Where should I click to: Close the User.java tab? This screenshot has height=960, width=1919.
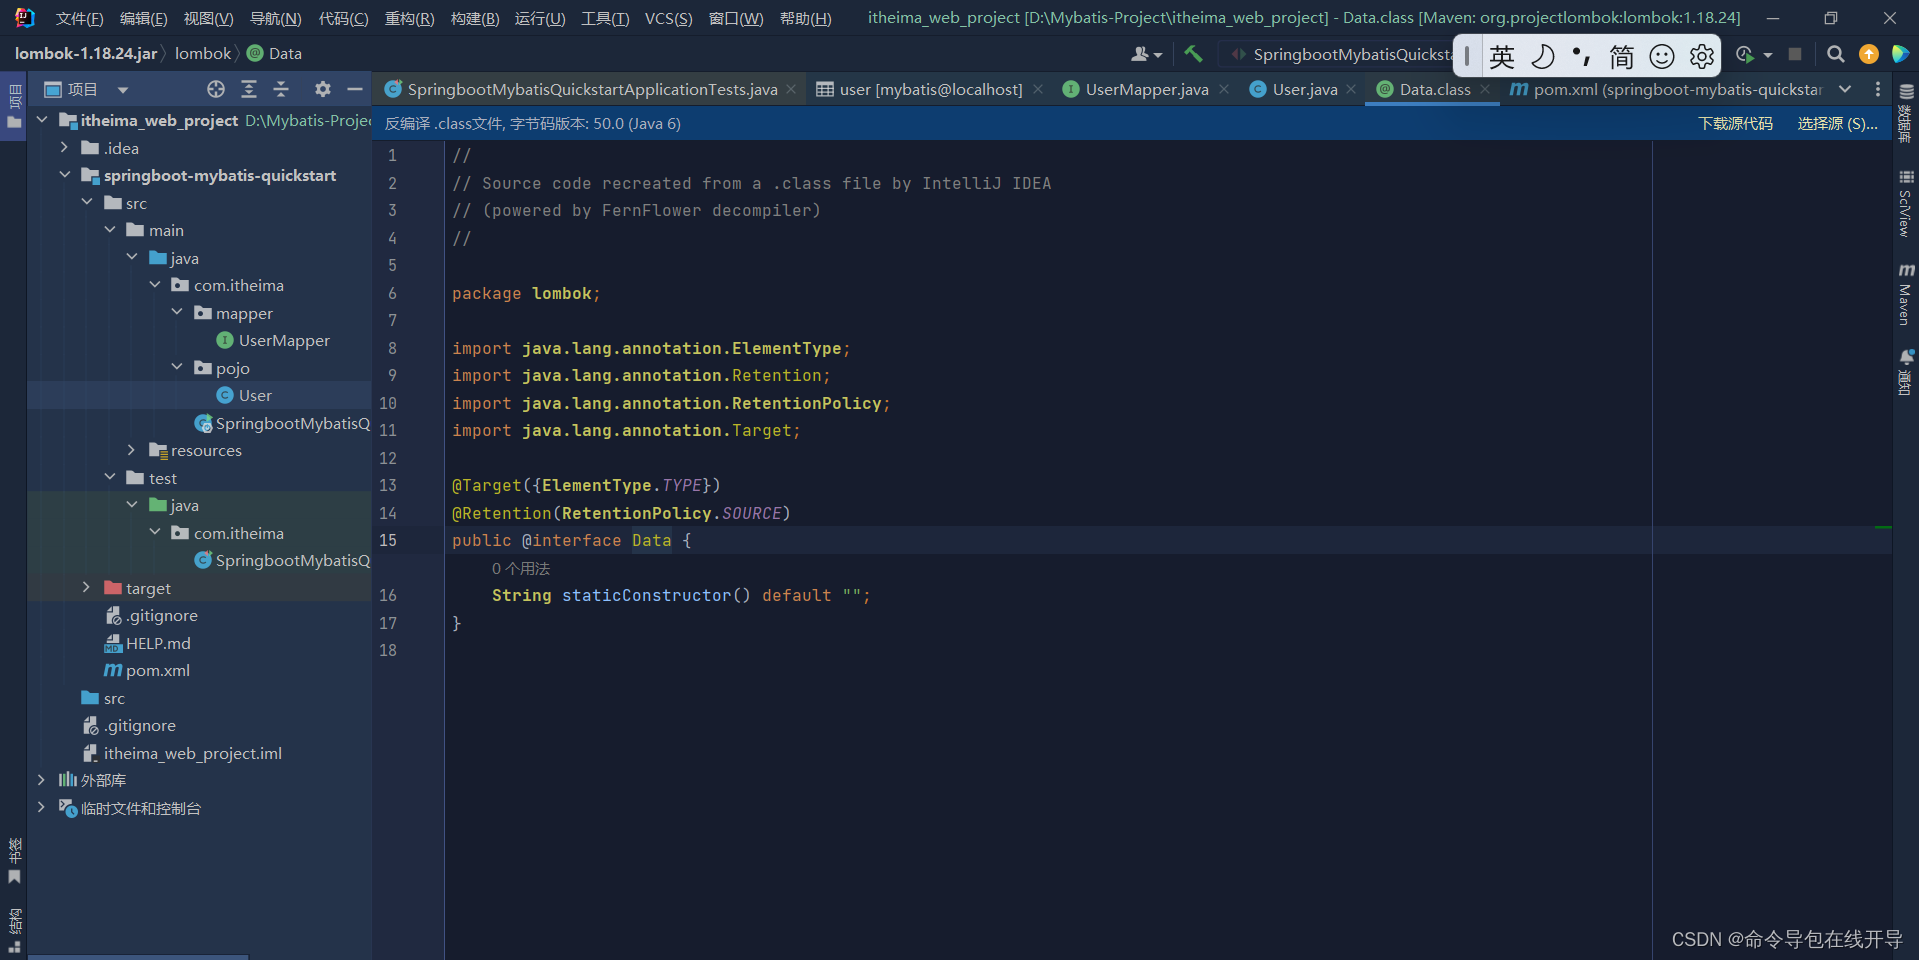pos(1351,89)
